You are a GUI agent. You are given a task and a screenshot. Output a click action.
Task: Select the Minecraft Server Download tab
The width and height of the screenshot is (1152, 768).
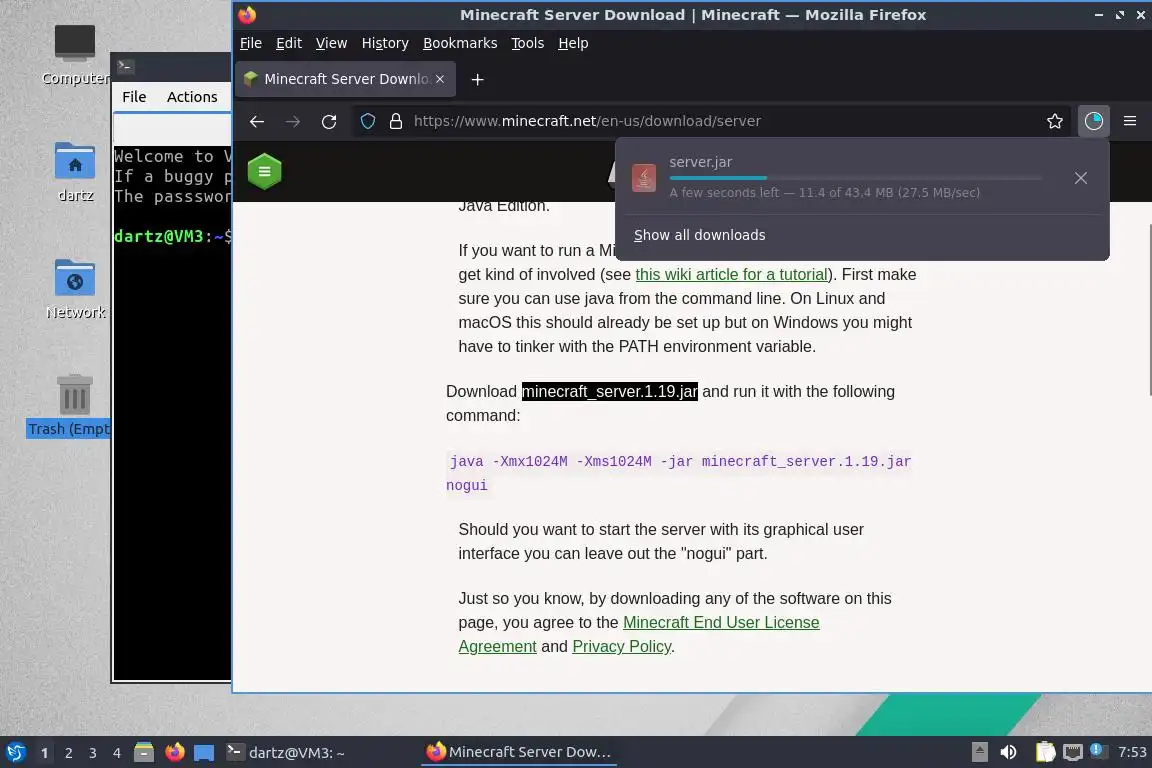pos(345,79)
